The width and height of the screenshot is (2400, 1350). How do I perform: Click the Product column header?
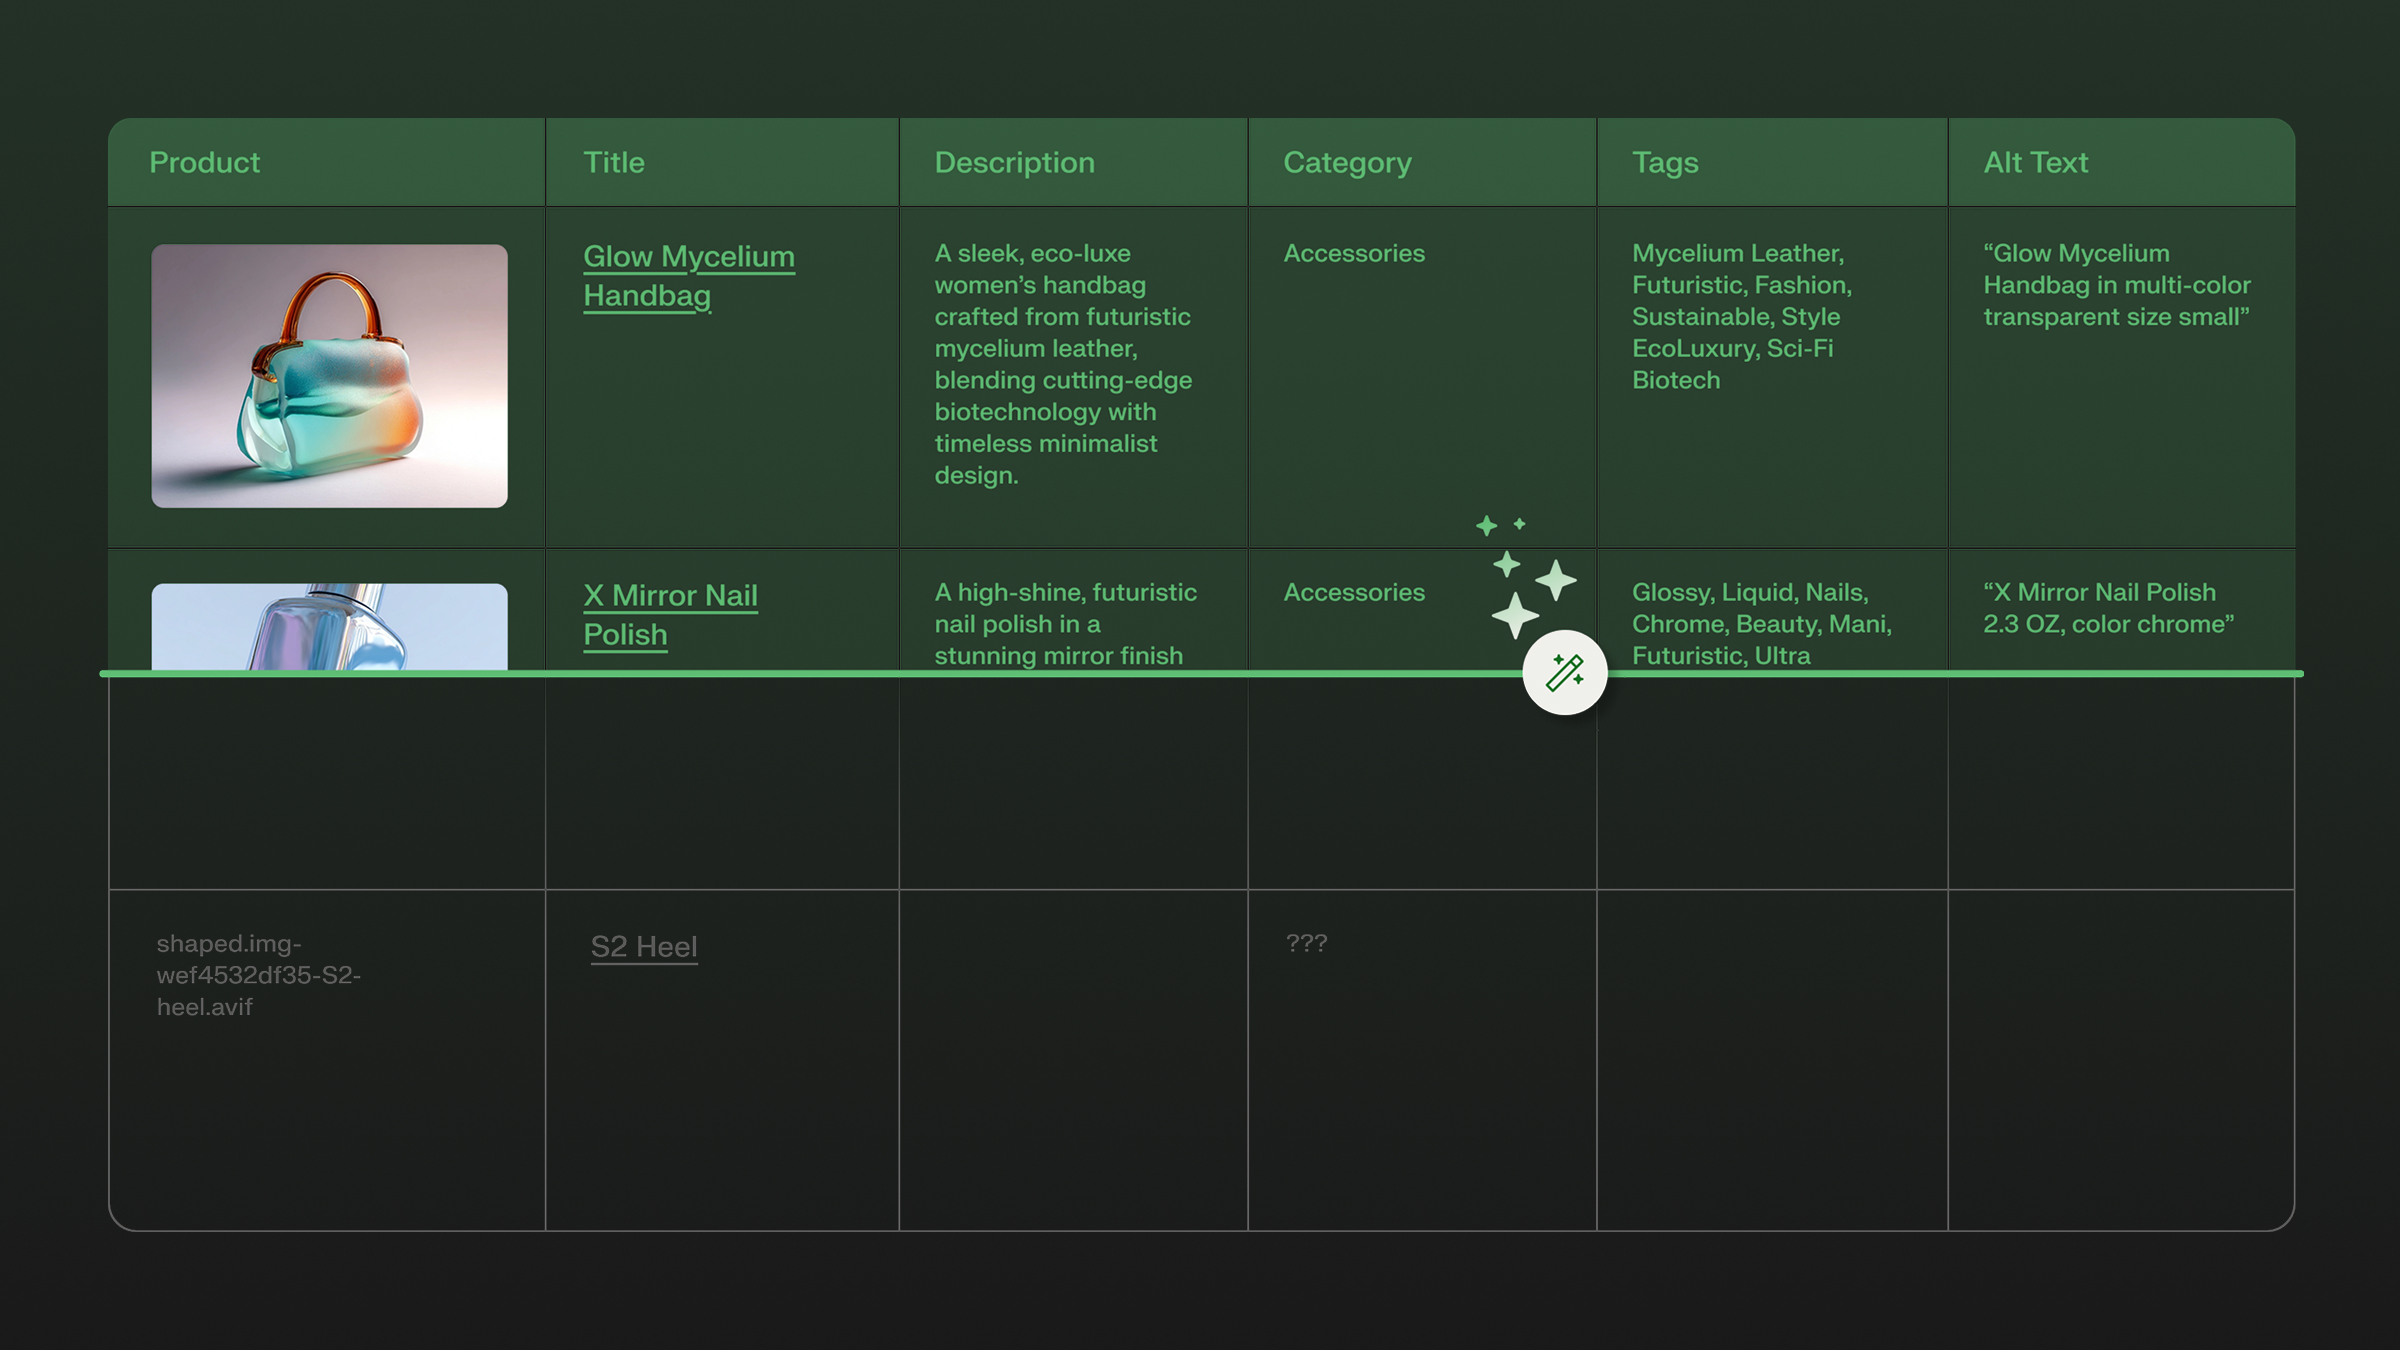click(x=205, y=162)
